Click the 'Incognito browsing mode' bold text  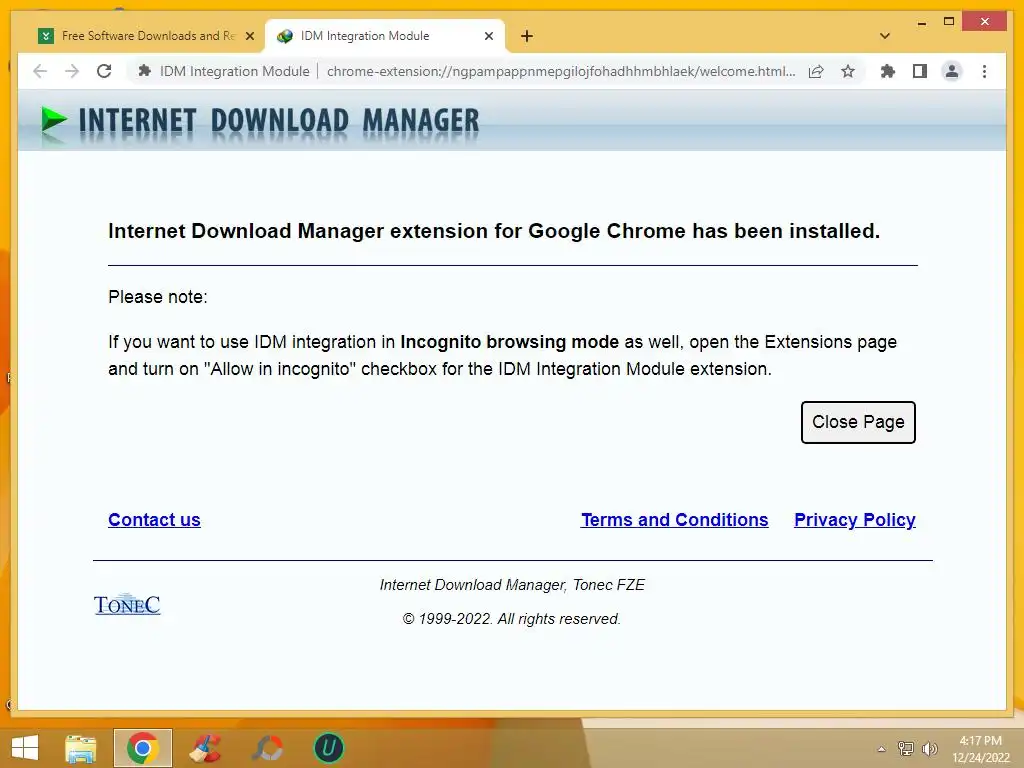pyautogui.click(x=509, y=342)
